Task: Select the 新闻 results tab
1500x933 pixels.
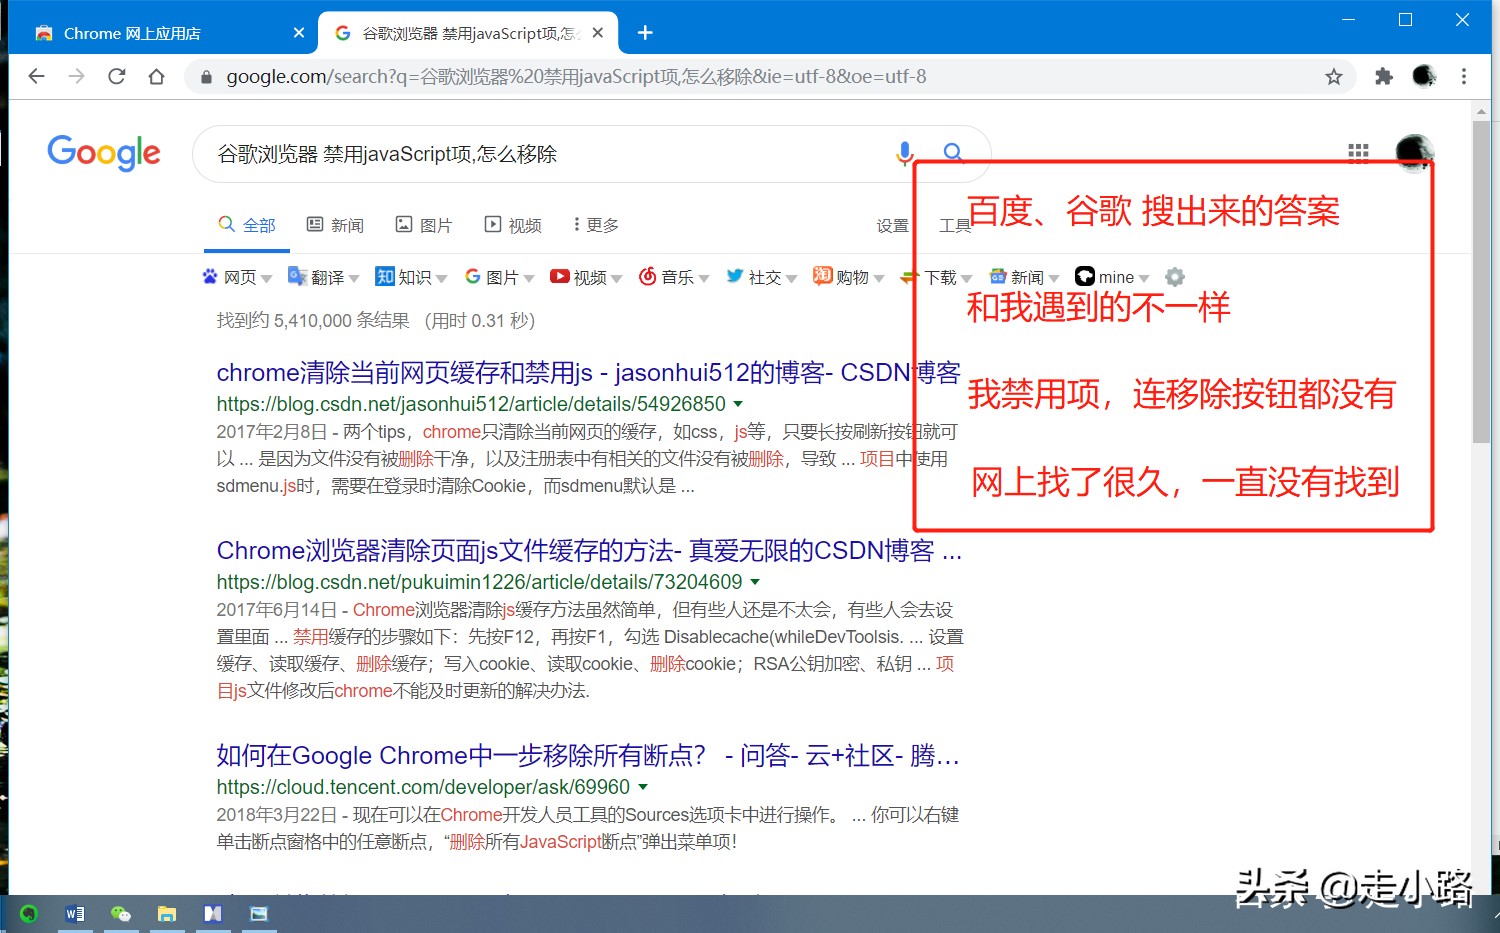Action: coord(335,224)
